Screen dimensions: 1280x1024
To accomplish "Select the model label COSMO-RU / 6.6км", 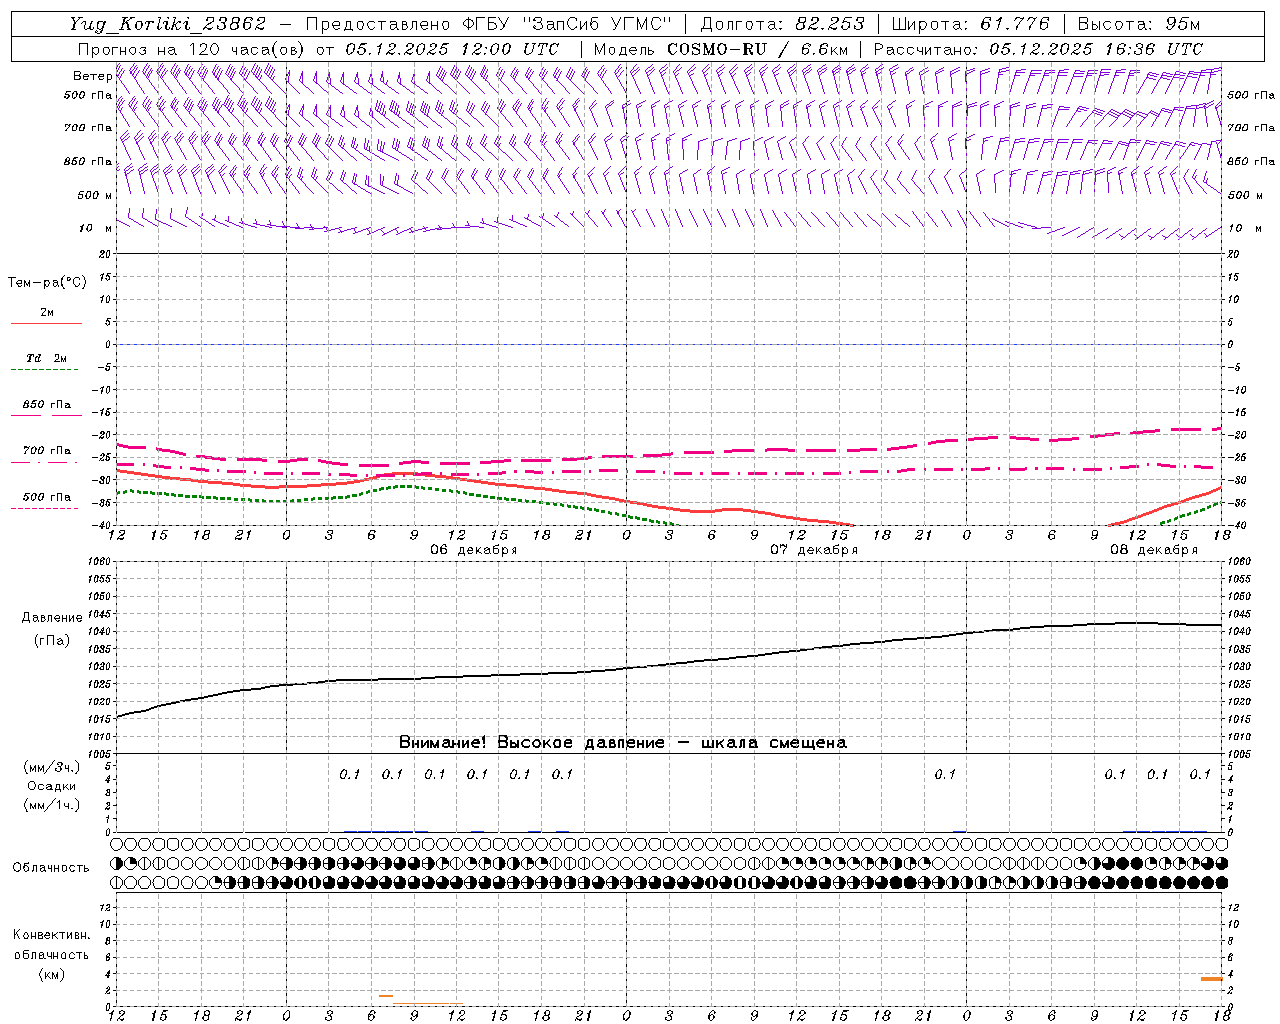I will click(757, 49).
